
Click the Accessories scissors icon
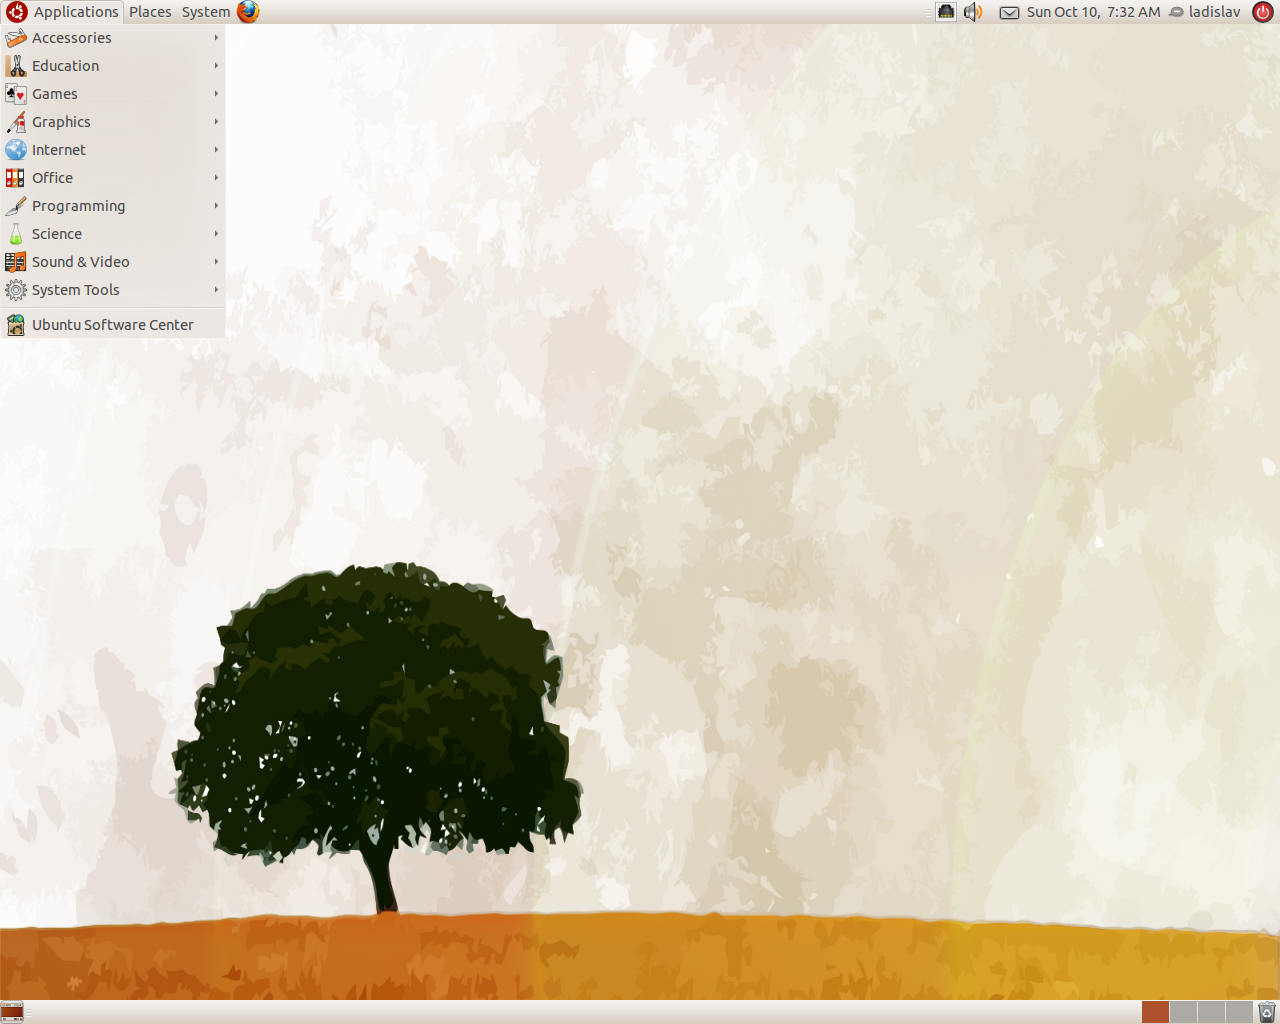16,38
